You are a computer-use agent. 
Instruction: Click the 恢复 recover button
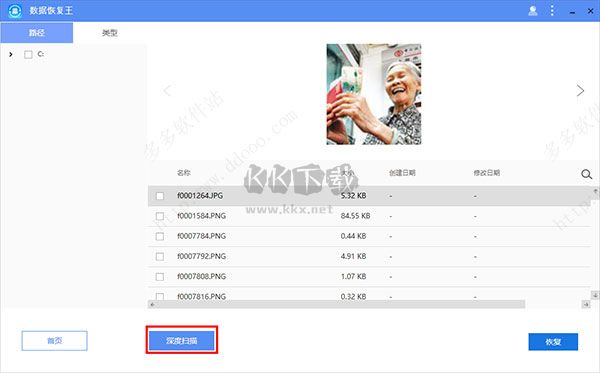(x=553, y=342)
